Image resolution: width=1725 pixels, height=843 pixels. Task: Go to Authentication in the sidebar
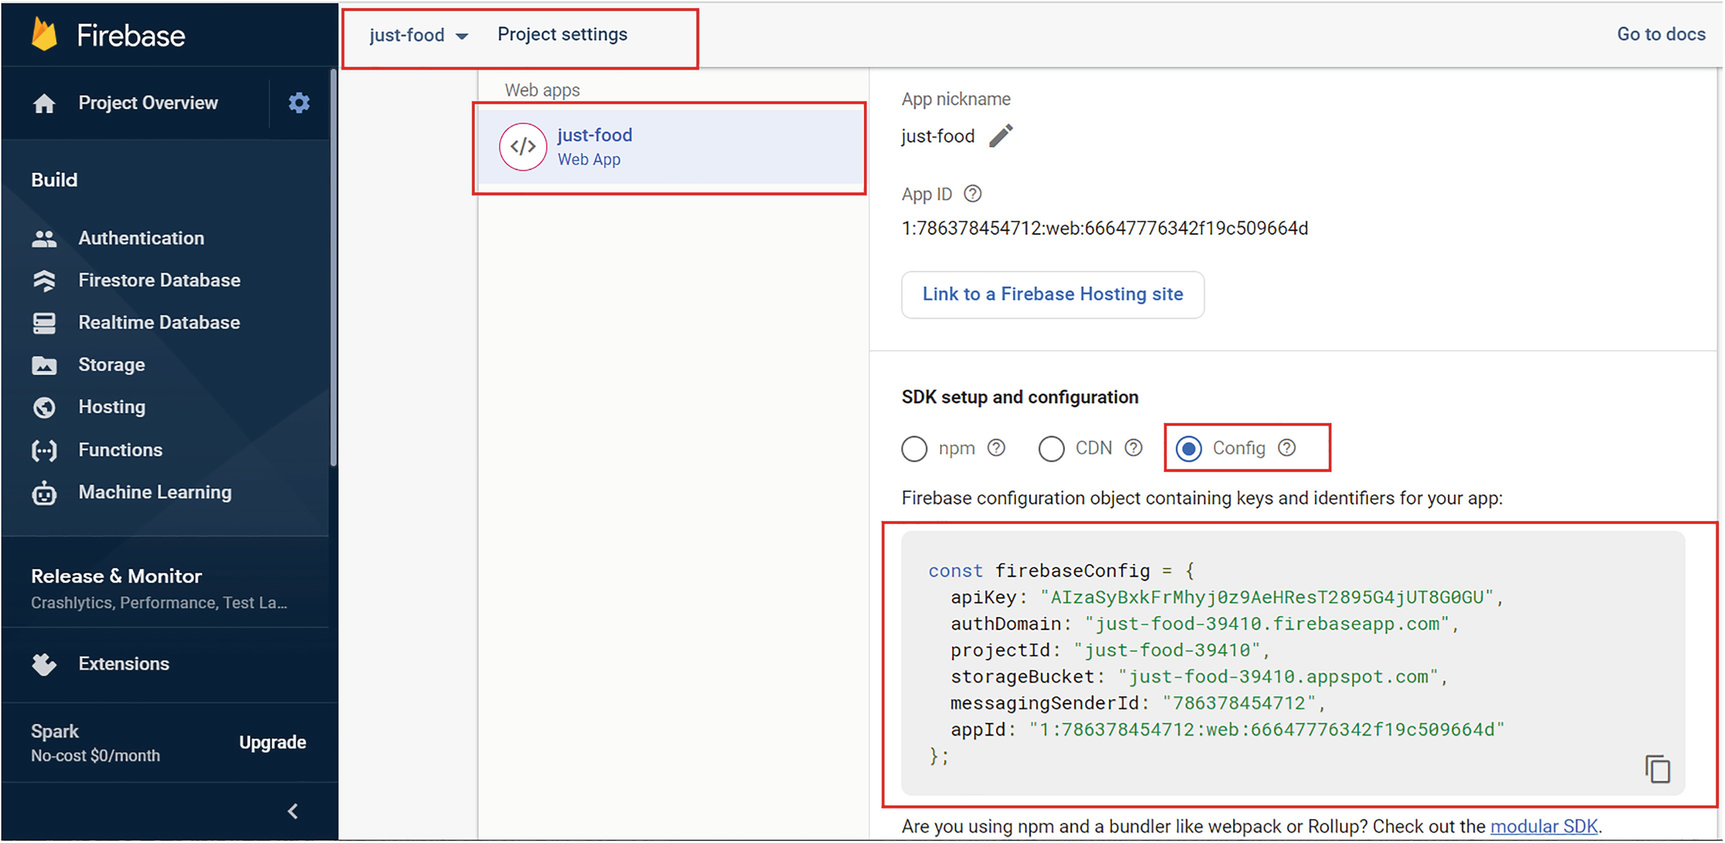click(141, 238)
